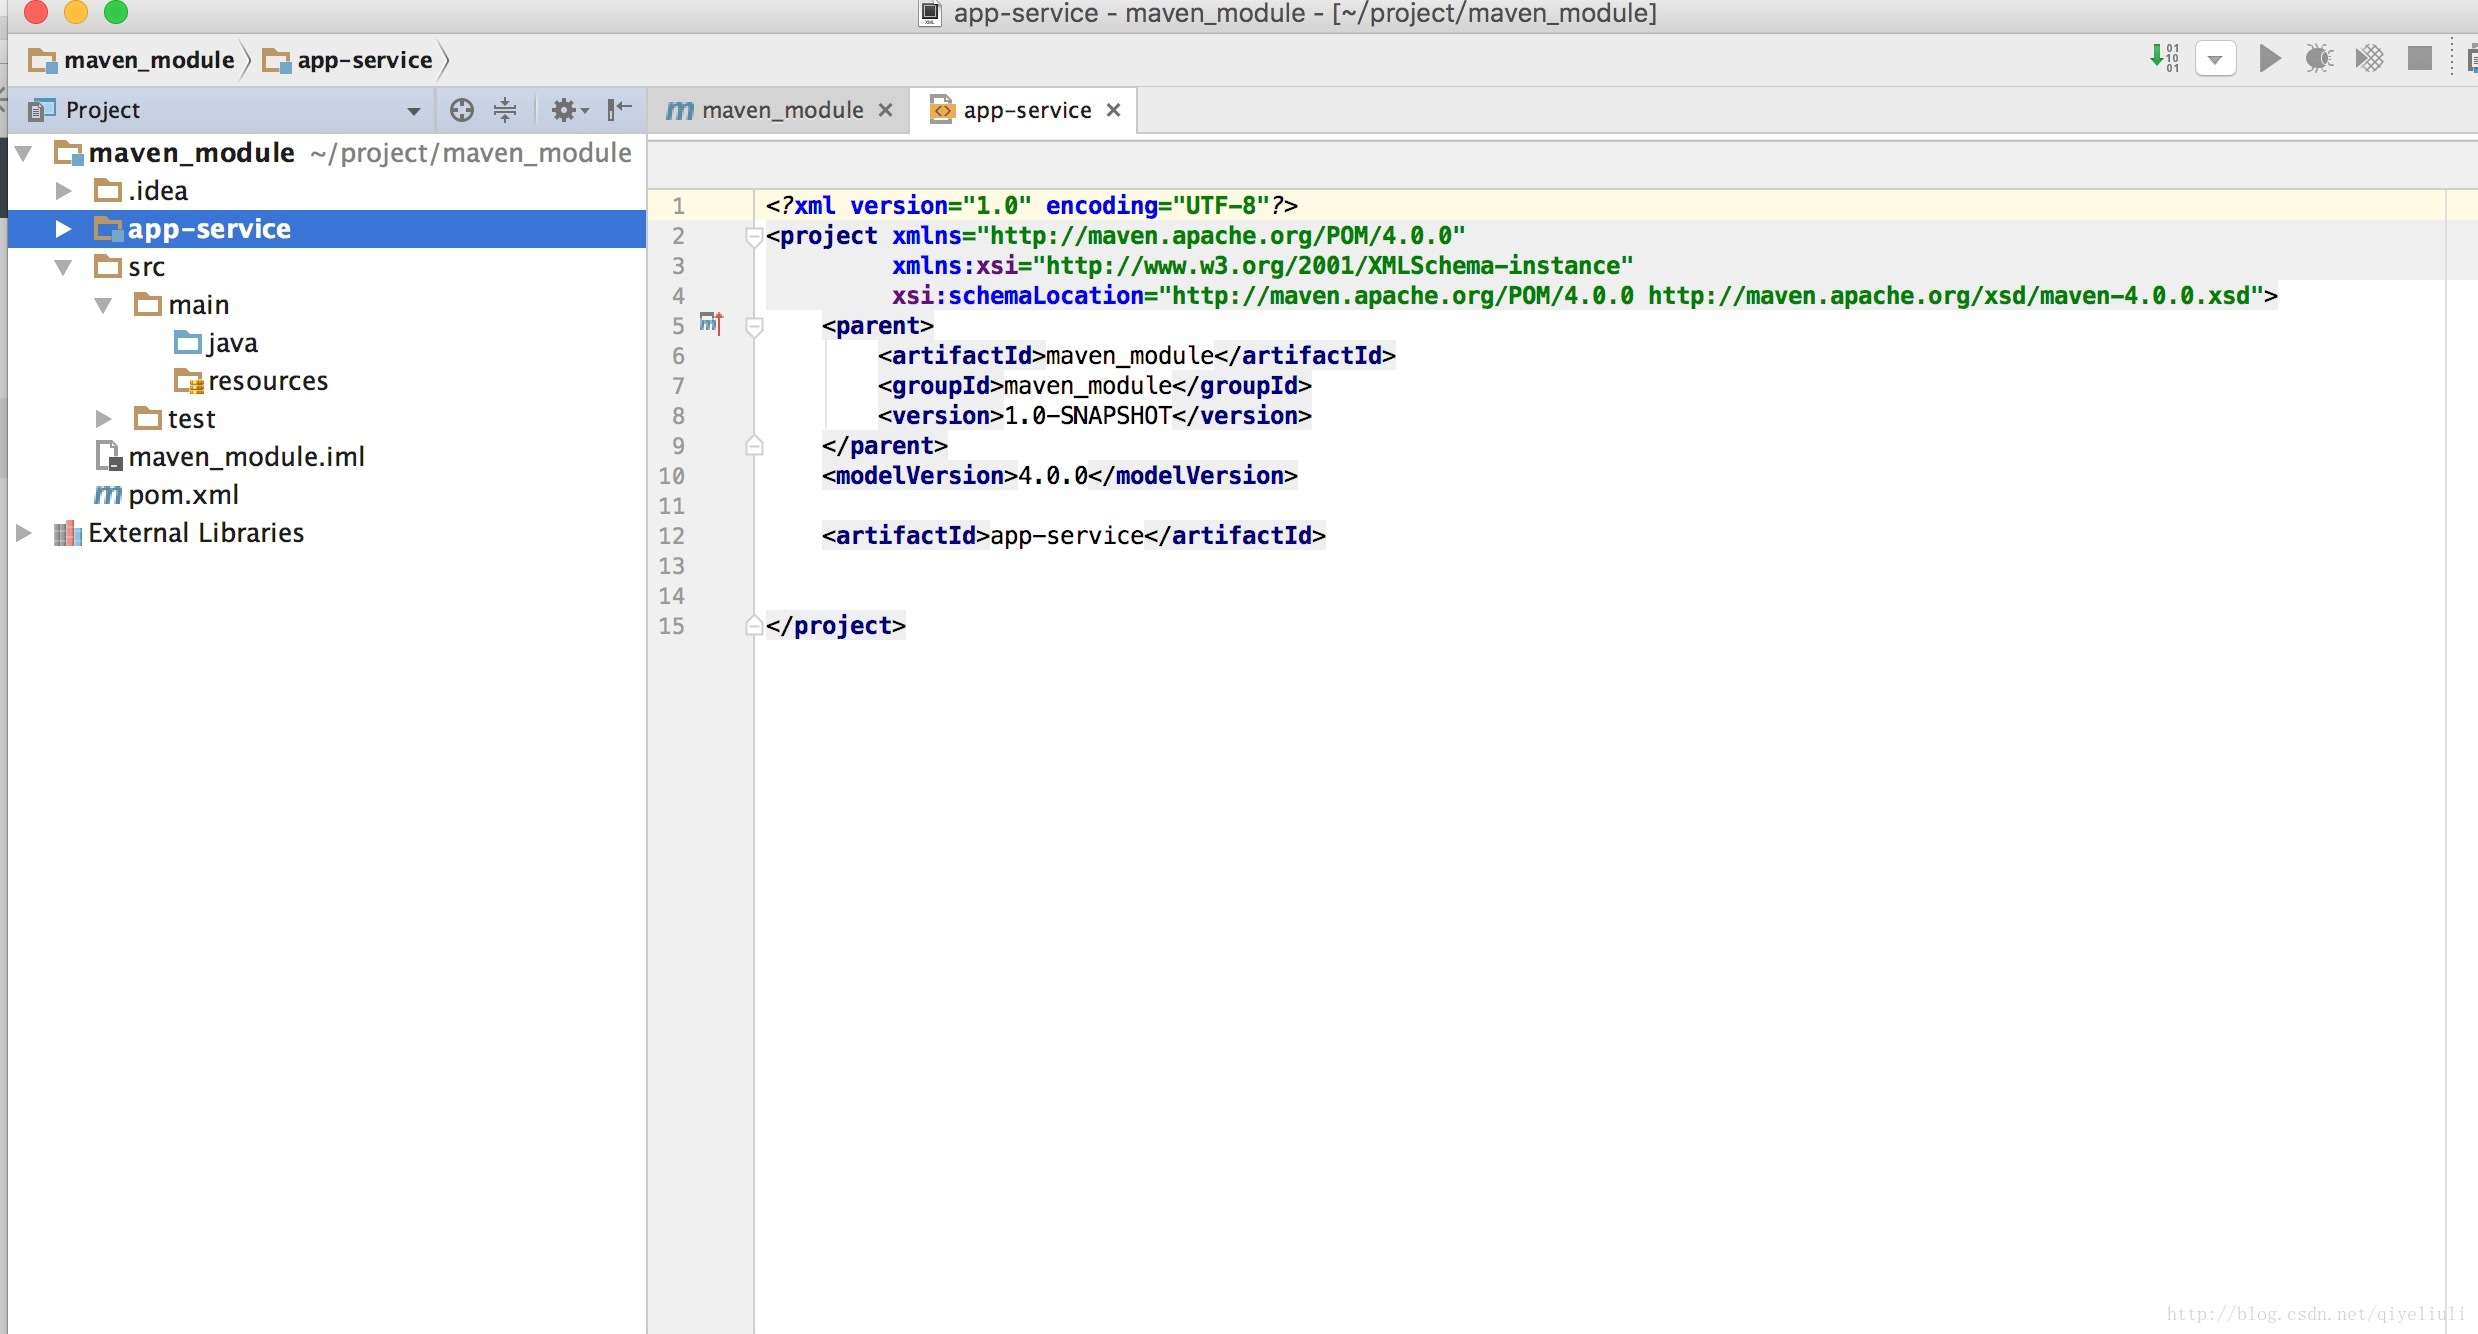Click the window title file icon

931,14
